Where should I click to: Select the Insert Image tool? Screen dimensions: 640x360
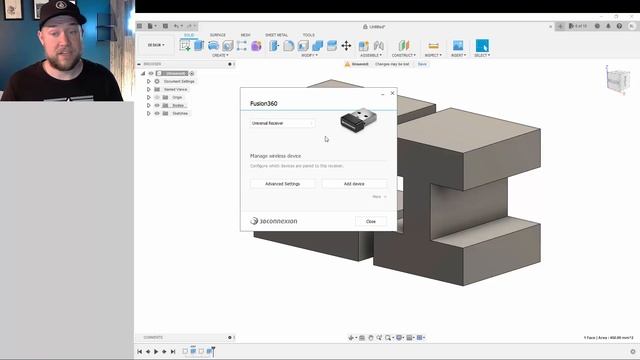click(458, 45)
